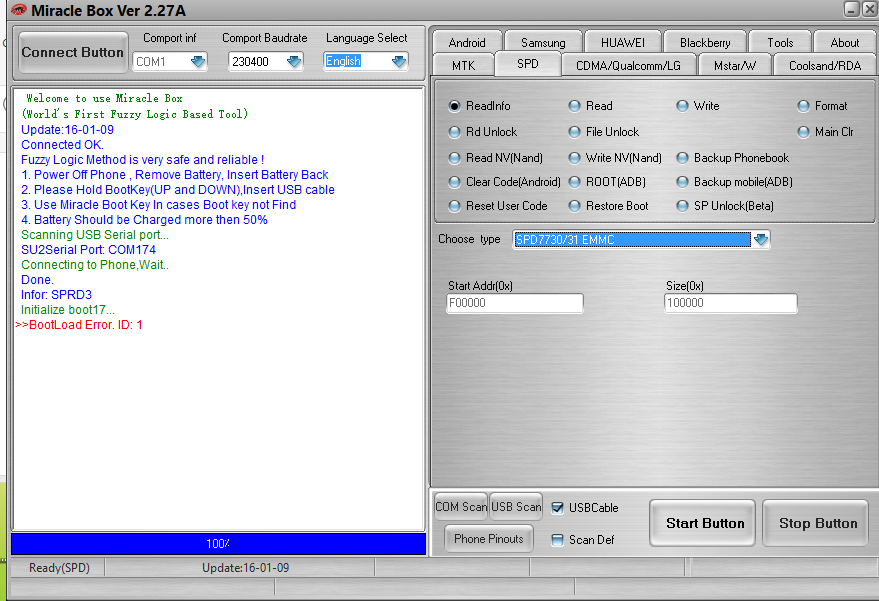Minimize the Miracle Box window

click(852, 8)
